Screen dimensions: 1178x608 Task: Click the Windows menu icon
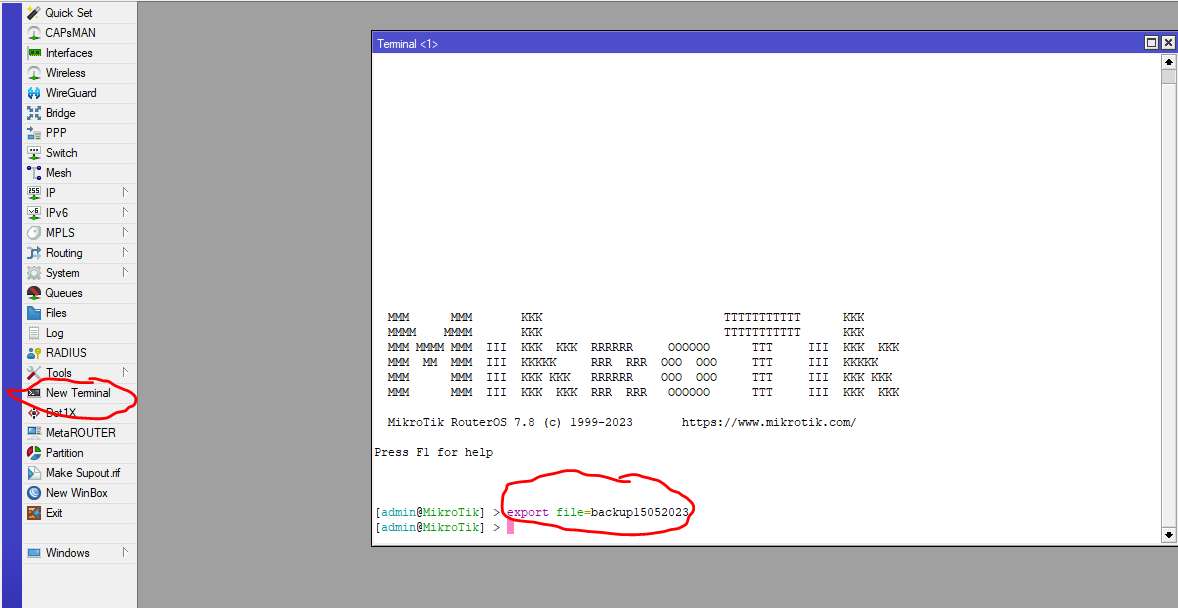tap(34, 553)
